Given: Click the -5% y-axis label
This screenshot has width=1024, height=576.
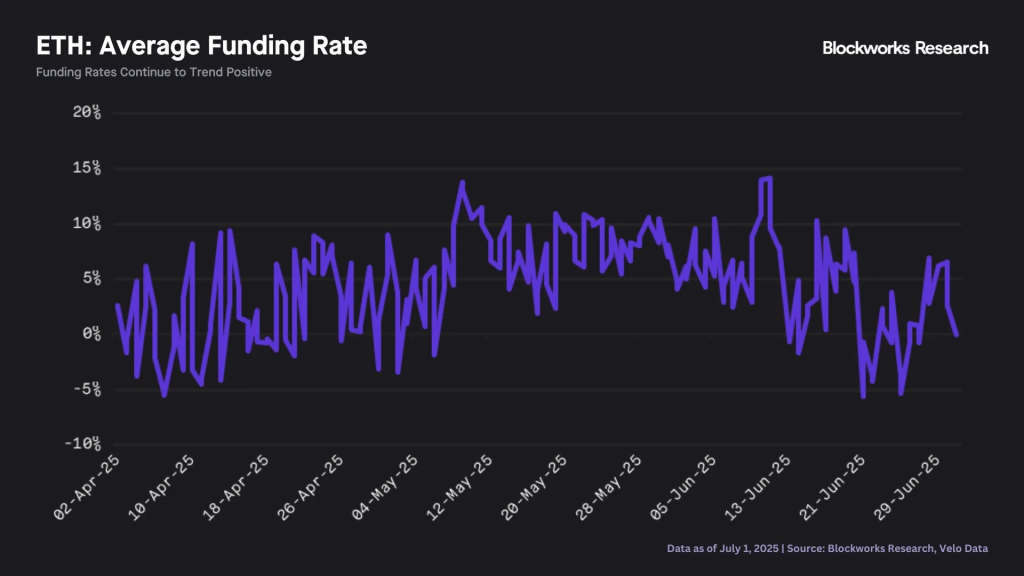Looking at the screenshot, I should [x=87, y=389].
